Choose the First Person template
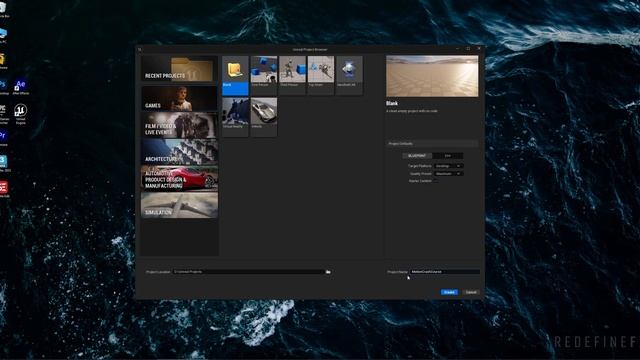 (264, 76)
